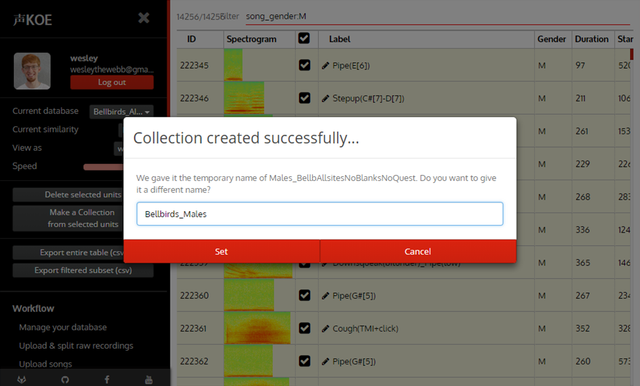
Task: Edit label pencil for Pipe(E[6])
Action: 325,65
